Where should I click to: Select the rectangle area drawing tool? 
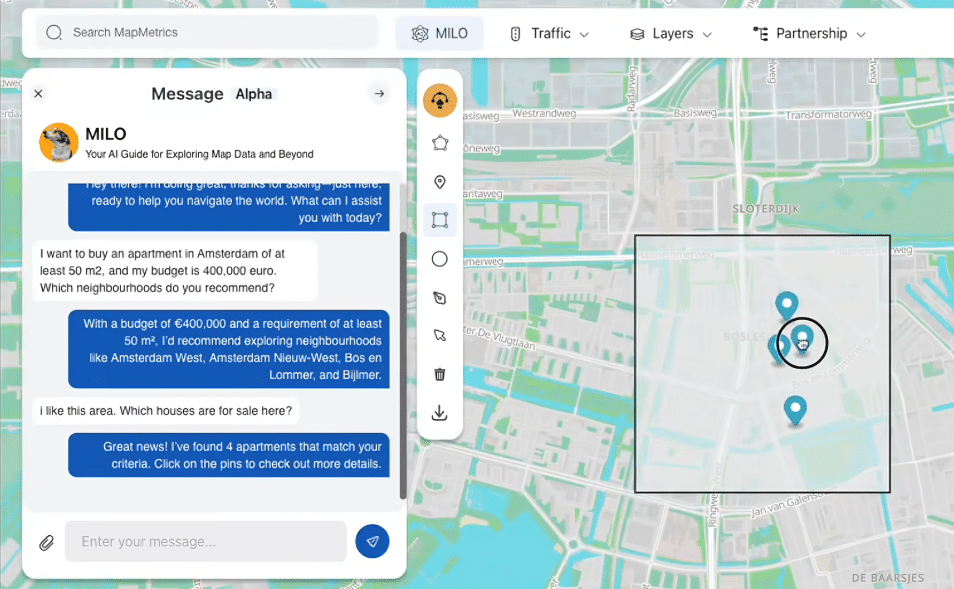coord(440,220)
